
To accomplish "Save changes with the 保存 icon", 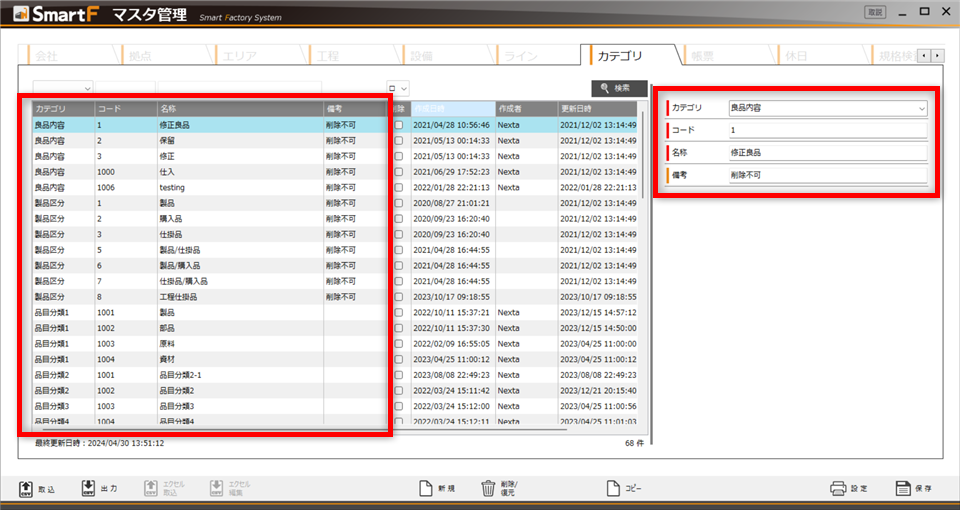I will pyautogui.click(x=902, y=488).
